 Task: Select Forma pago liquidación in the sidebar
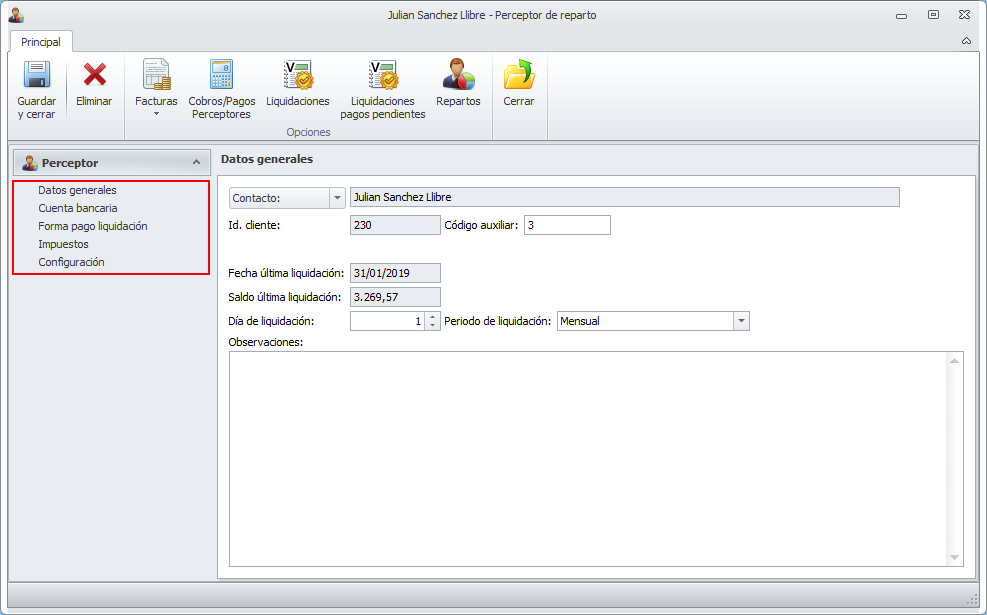point(93,226)
